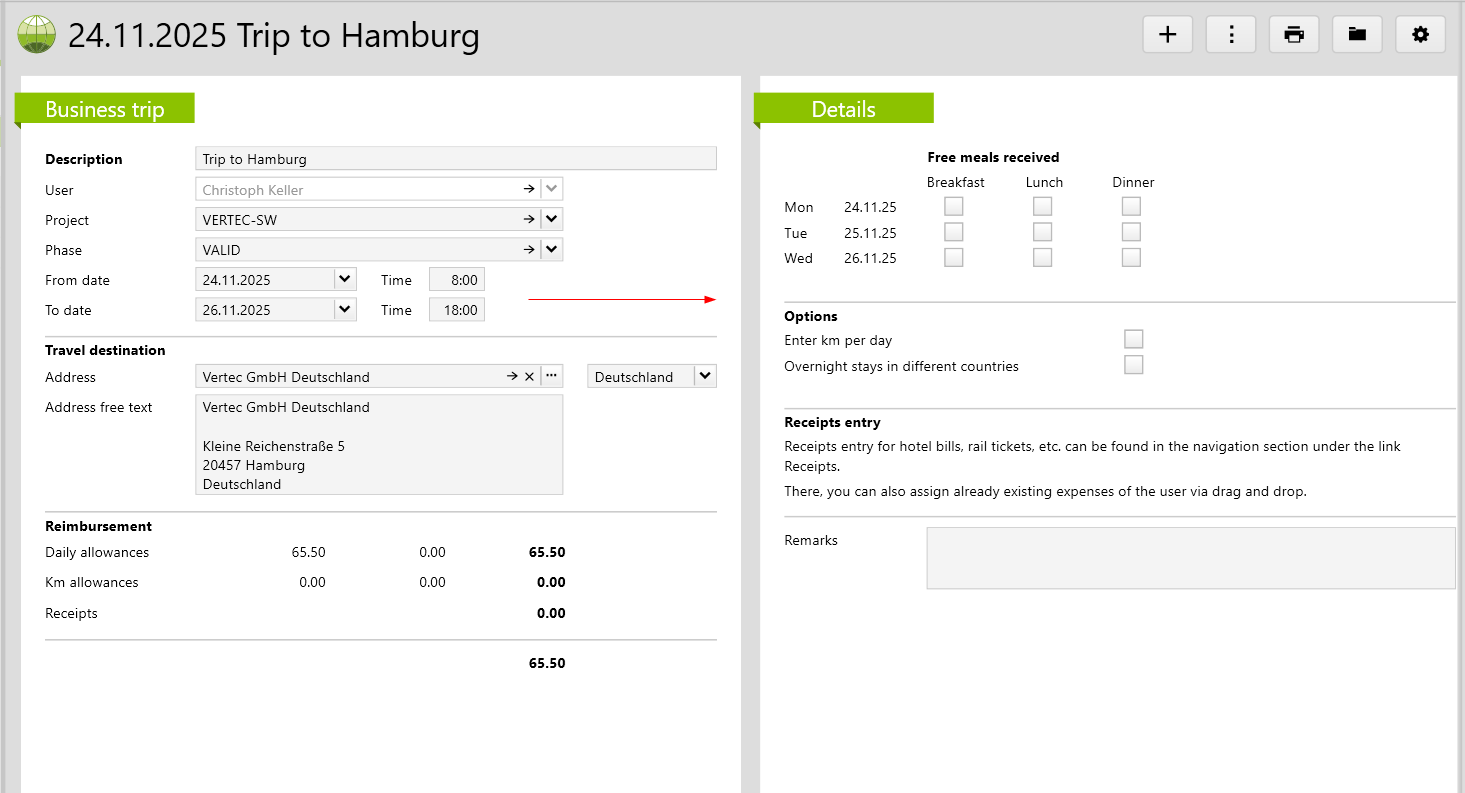Open the folder icon in the header
This screenshot has height=793, width=1465.
pyautogui.click(x=1357, y=35)
